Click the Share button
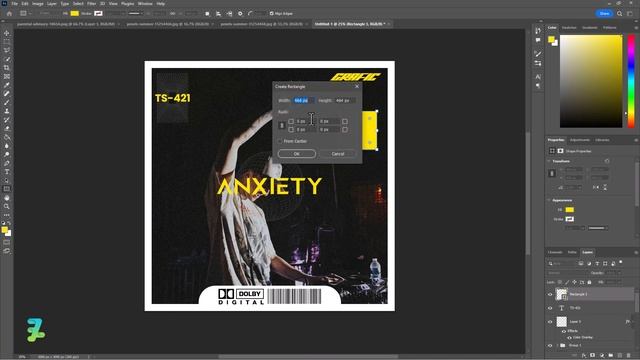Viewport: 640px width, 360px height. pos(604,13)
